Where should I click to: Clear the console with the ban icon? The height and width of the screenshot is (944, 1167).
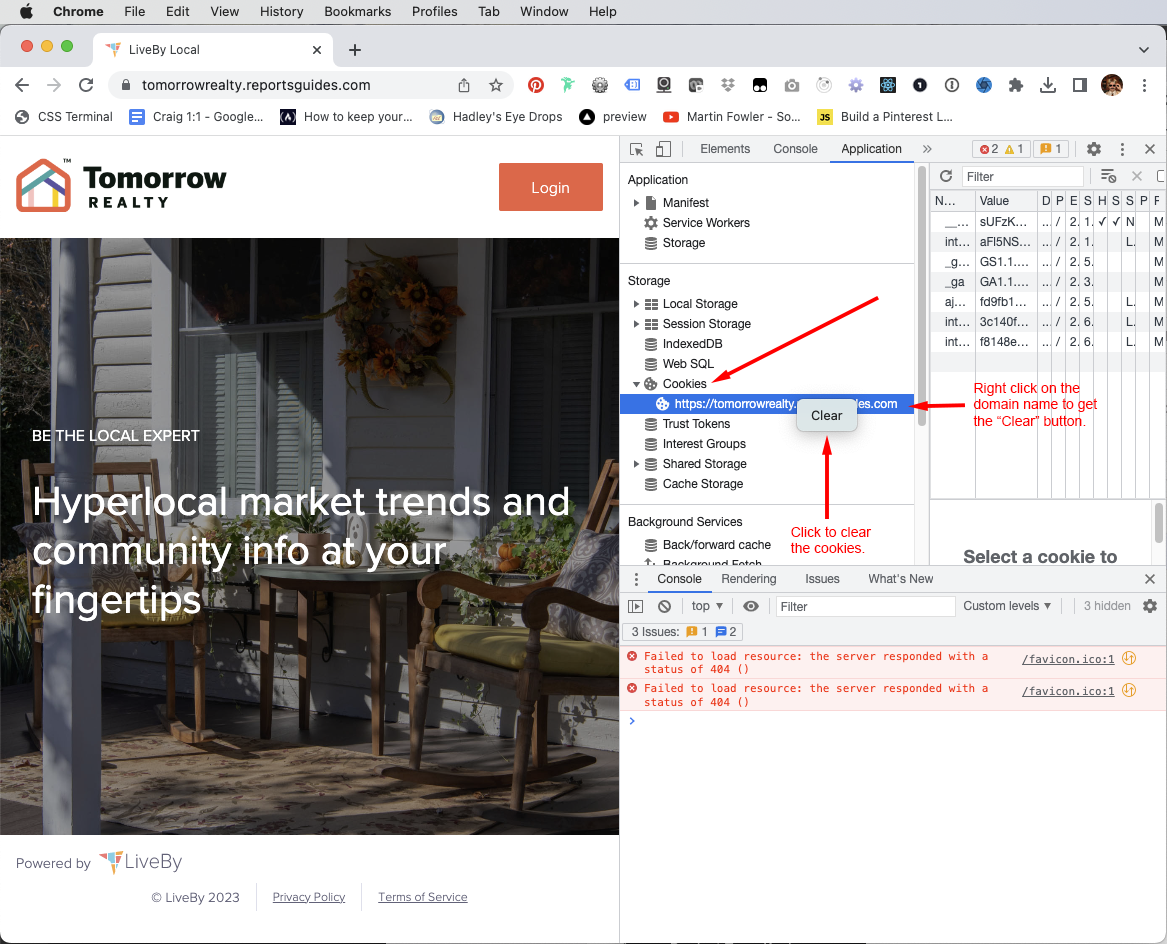coord(665,606)
